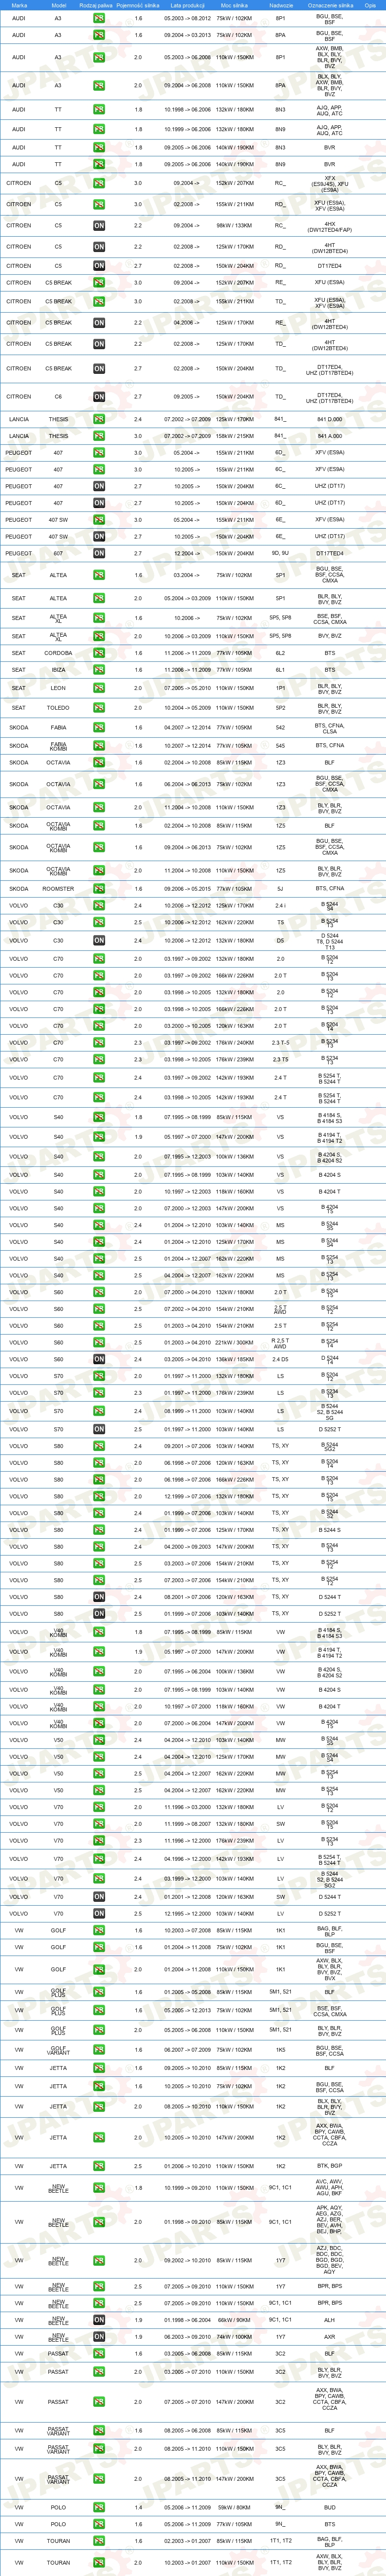The image size is (386, 2576).
Task: Click the Lata produkcji column header
Action: click(187, 5)
